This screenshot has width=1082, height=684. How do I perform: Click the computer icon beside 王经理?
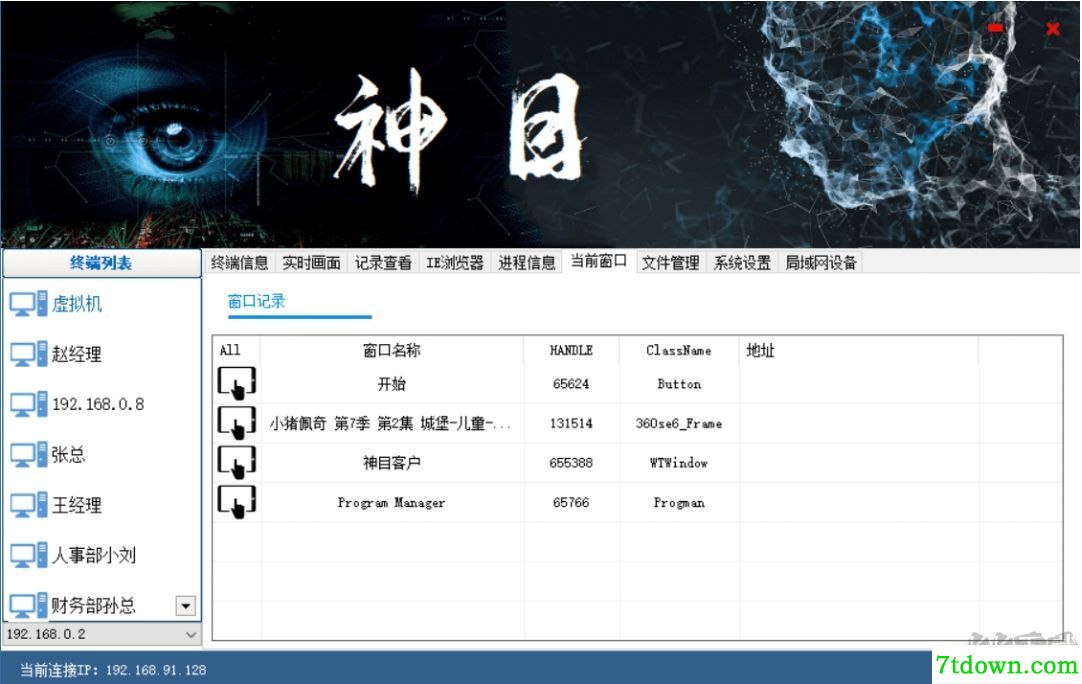pos(28,505)
